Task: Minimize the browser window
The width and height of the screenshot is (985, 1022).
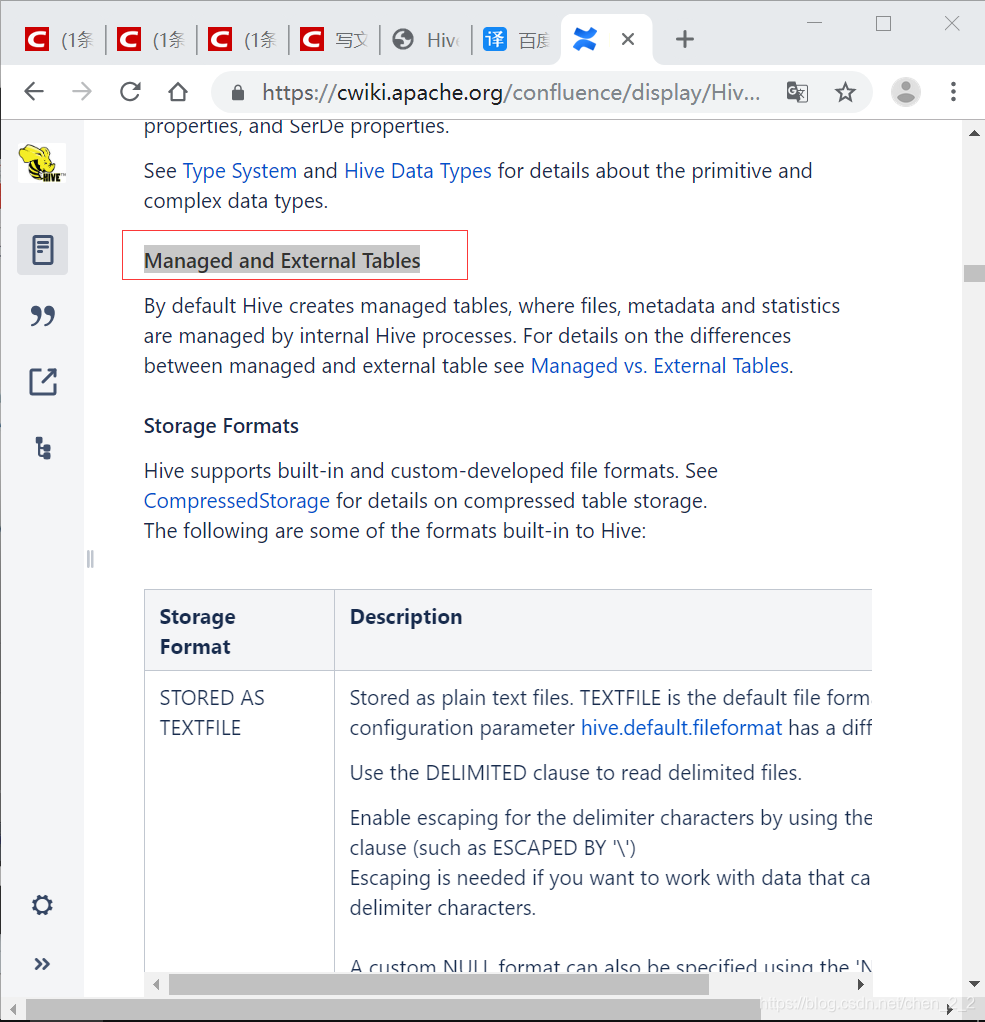Action: pyautogui.click(x=814, y=23)
